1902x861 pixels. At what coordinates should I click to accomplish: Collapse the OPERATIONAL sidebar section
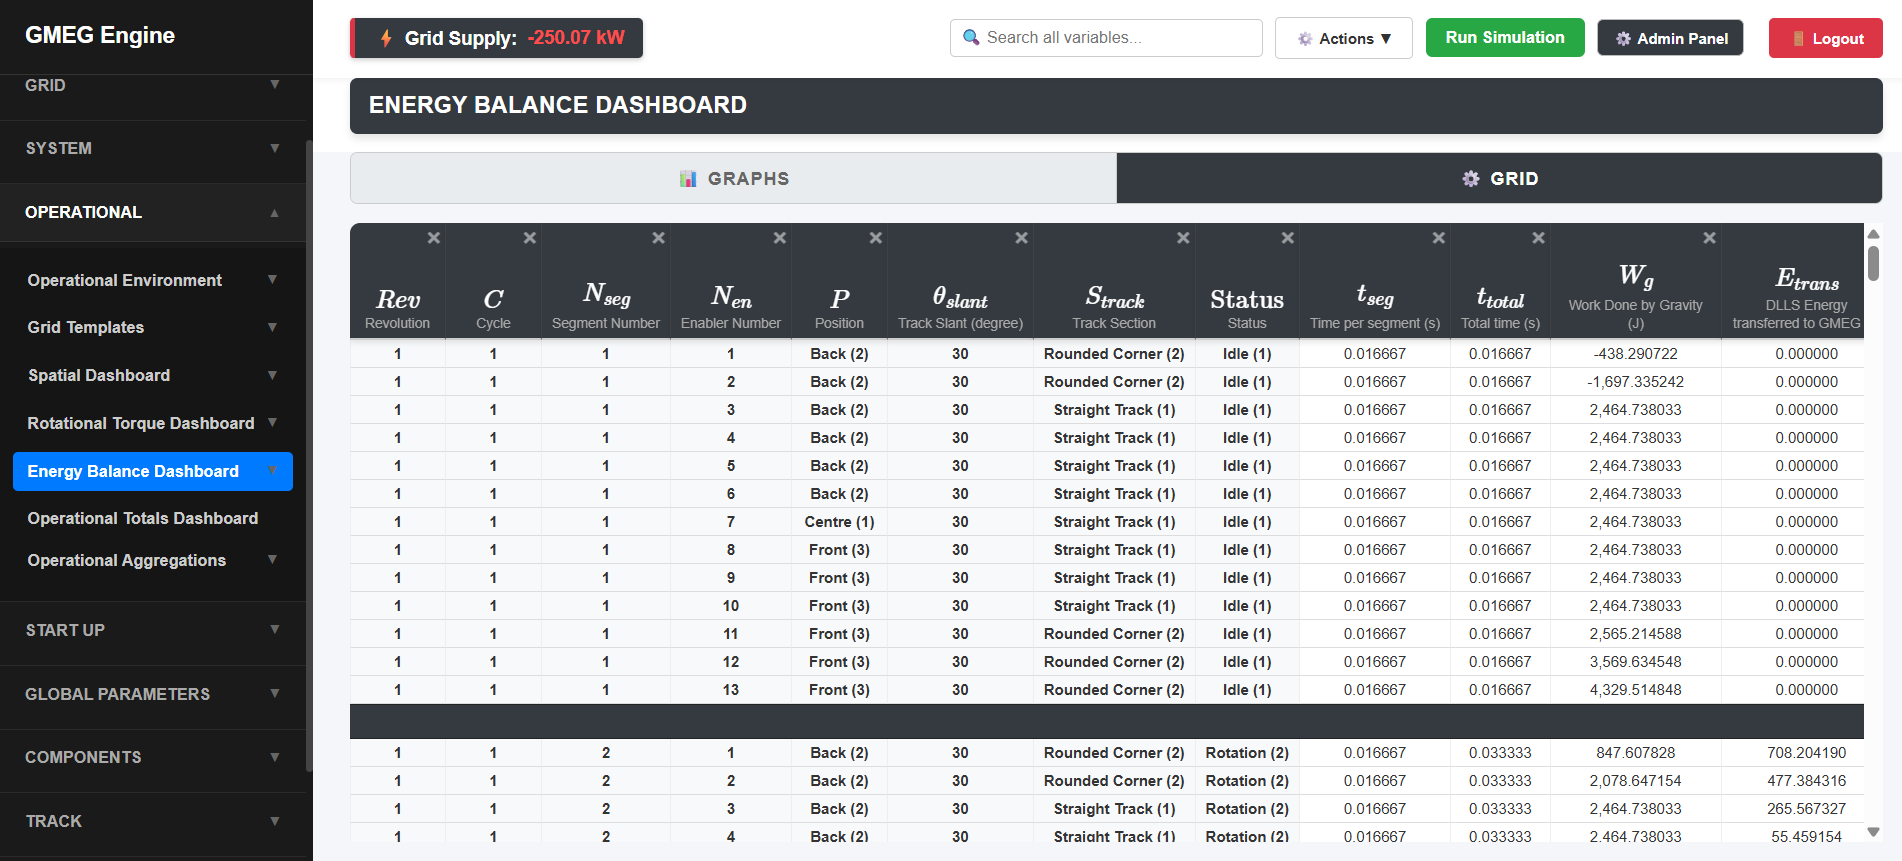pyautogui.click(x=153, y=212)
